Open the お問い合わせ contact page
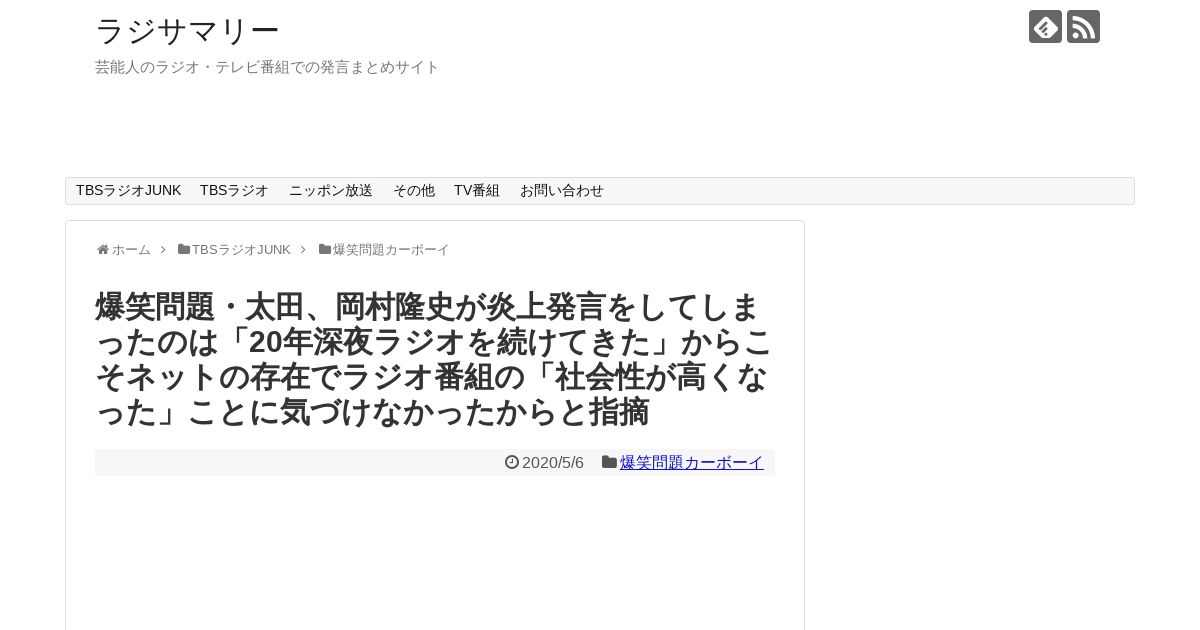The width and height of the screenshot is (1200, 630). [562, 191]
